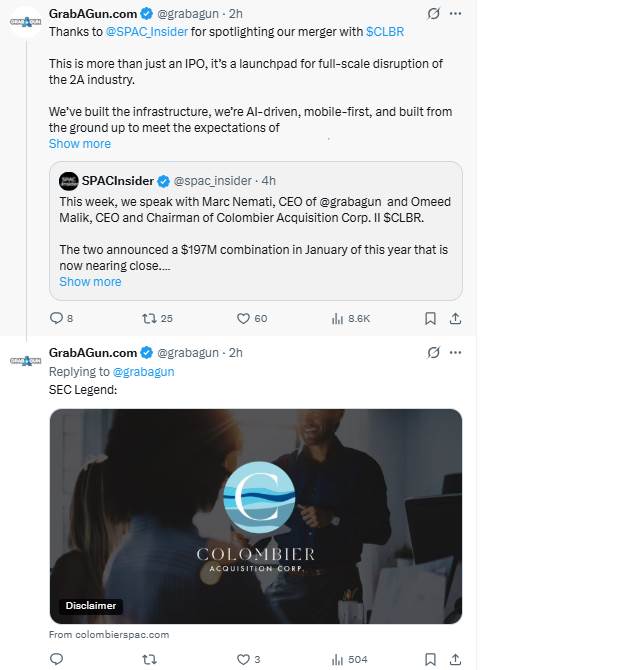Like the SEC Legend reply tweet
The height and width of the screenshot is (670, 622).
pyautogui.click(x=243, y=659)
